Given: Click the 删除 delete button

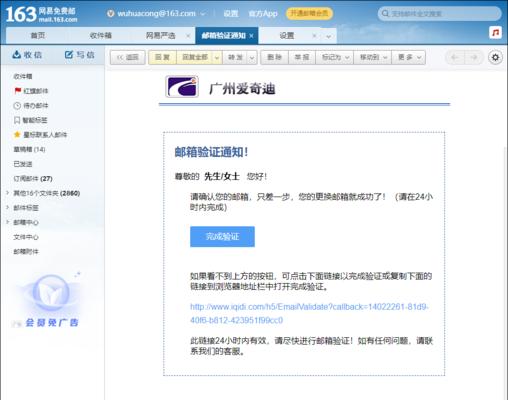Looking at the screenshot, I should point(275,57).
